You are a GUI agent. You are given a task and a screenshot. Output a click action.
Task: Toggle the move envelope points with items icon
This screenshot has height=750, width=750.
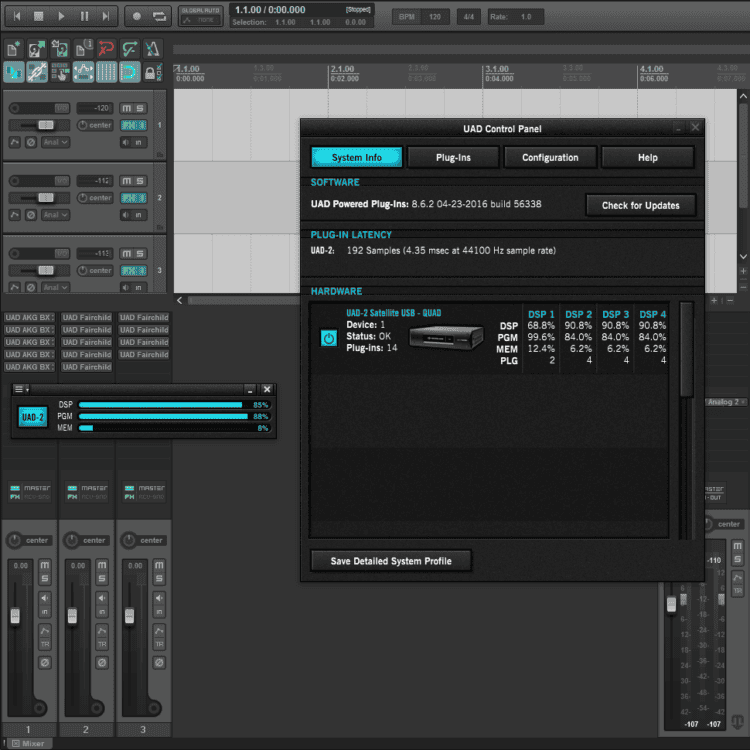[83, 73]
